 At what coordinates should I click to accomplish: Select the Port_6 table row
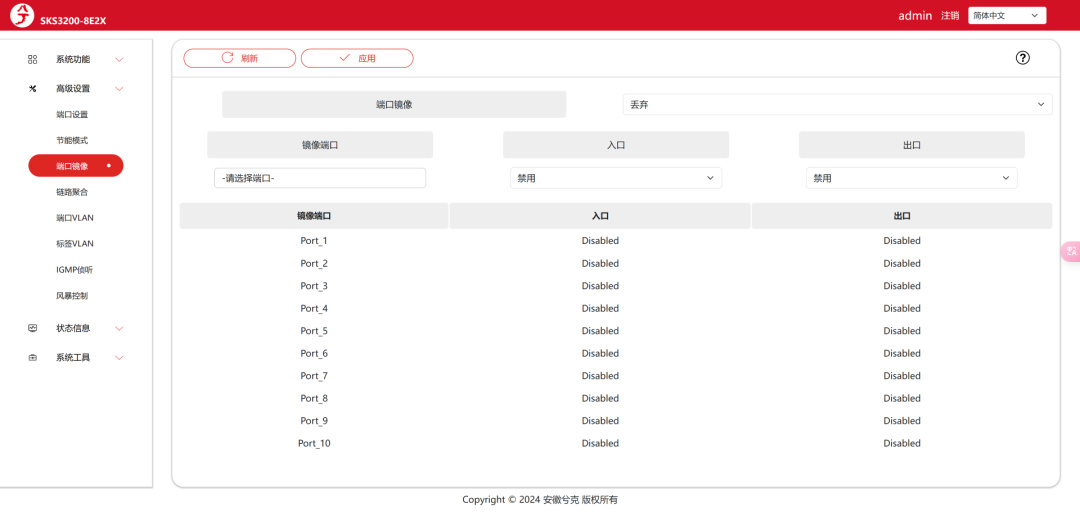click(x=616, y=353)
